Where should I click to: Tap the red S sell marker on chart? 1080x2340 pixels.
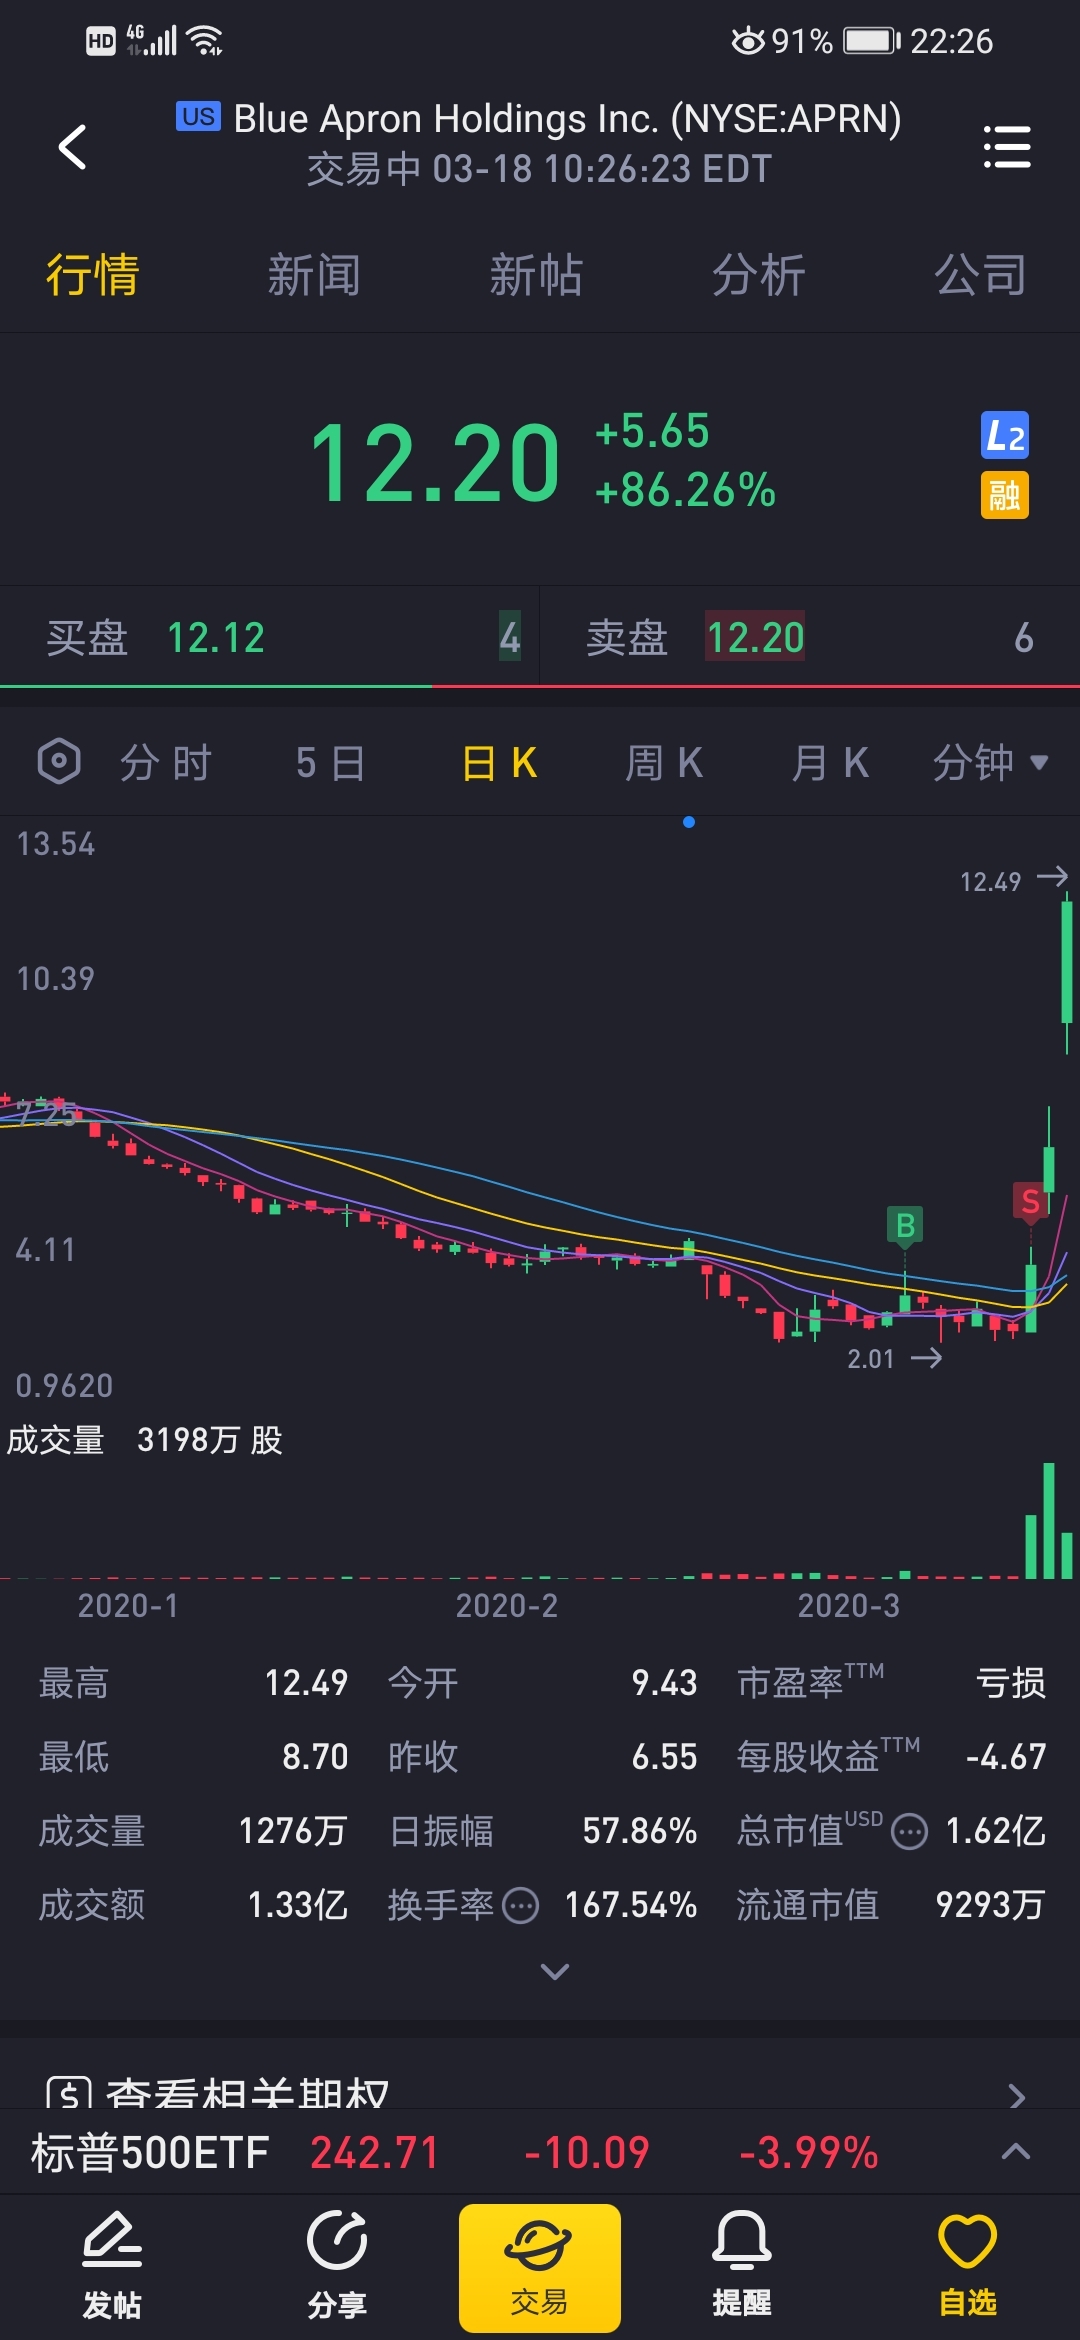point(1030,1201)
